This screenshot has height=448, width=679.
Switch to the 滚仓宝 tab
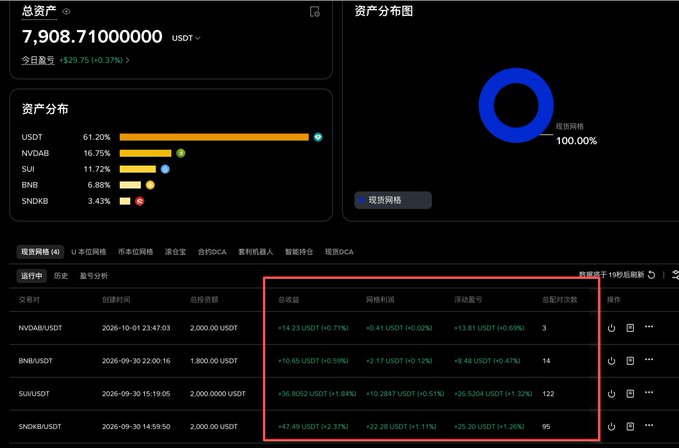(175, 252)
